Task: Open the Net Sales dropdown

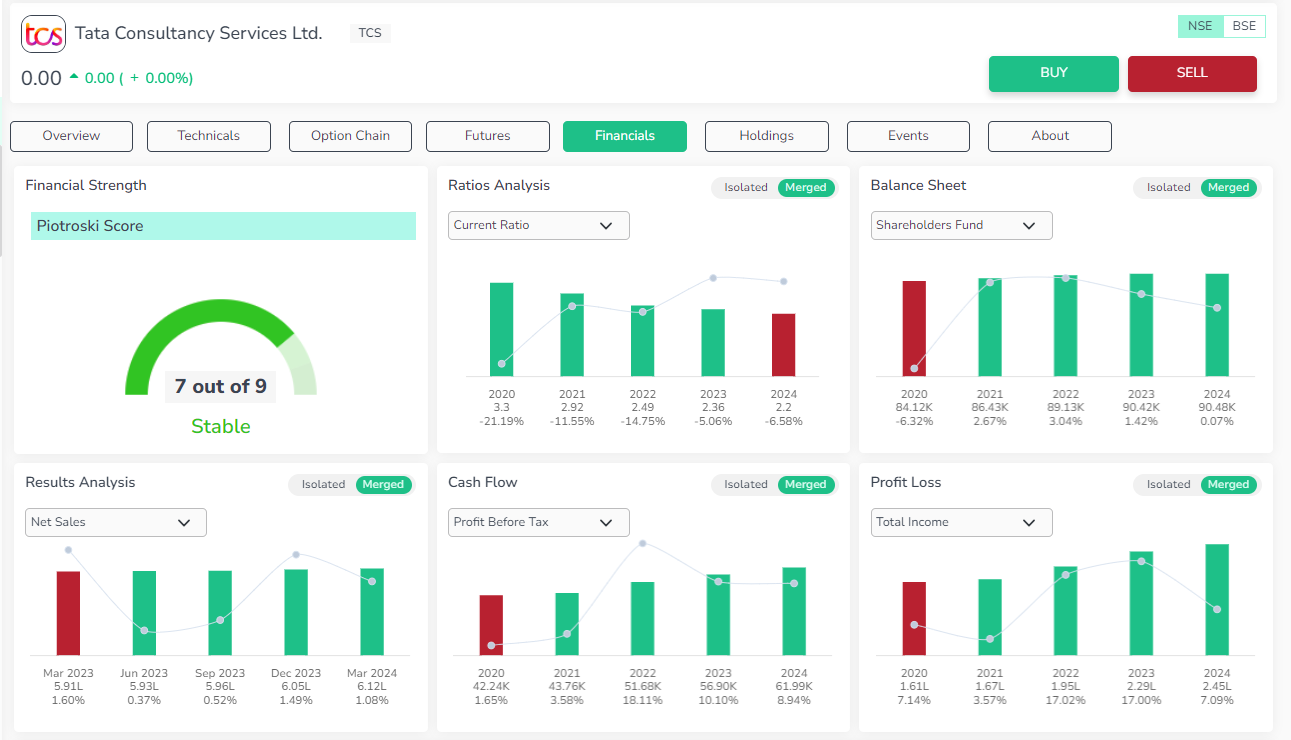Action: 116,522
